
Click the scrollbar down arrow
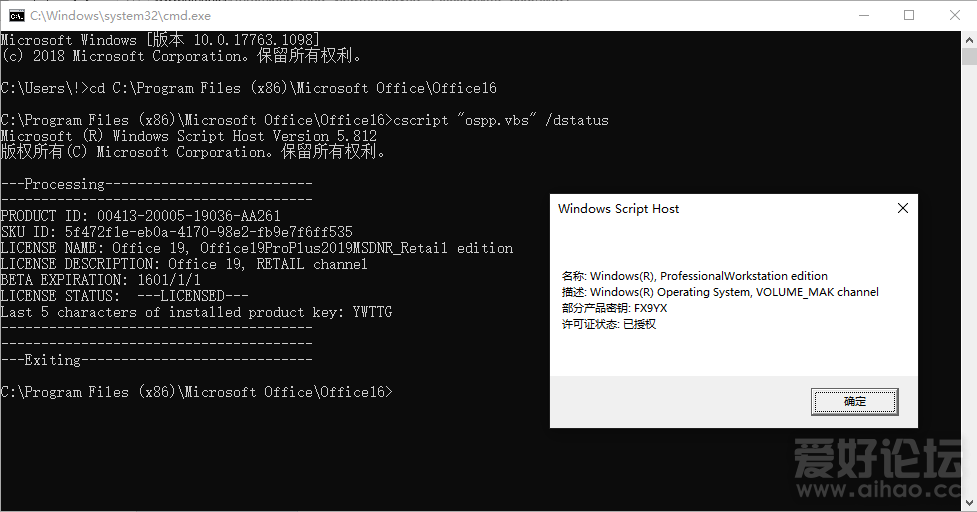click(968, 503)
